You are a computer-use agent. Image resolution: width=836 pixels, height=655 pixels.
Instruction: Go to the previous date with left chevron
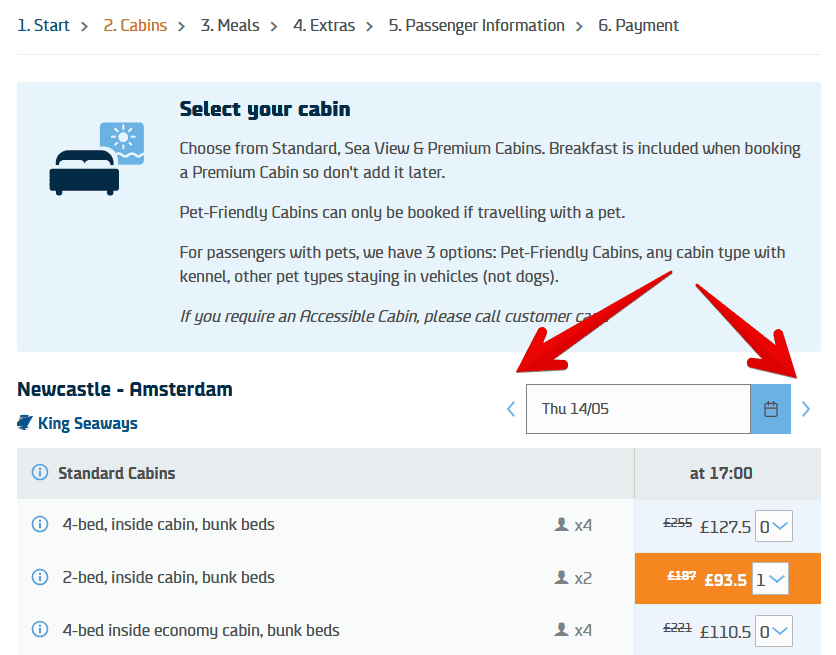[x=511, y=409]
